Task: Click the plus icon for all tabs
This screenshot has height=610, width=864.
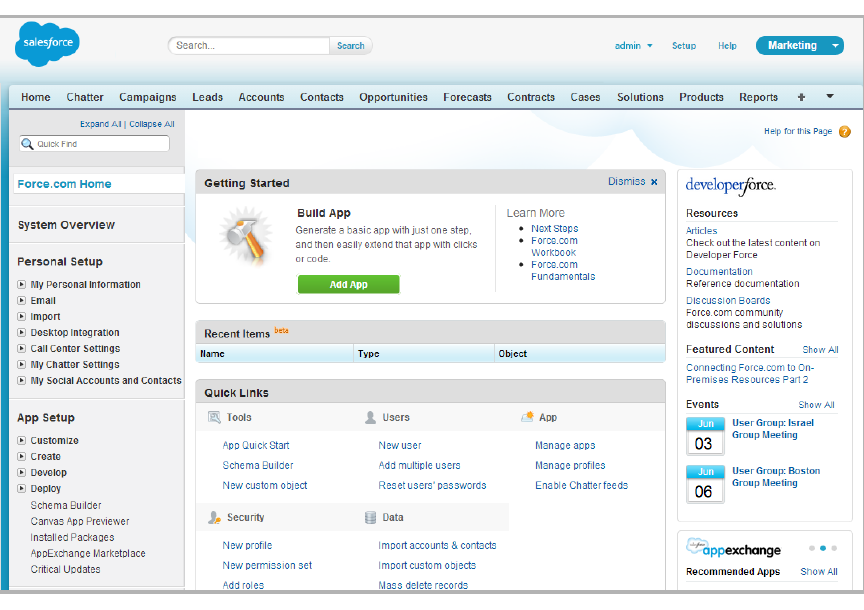Action: click(801, 97)
